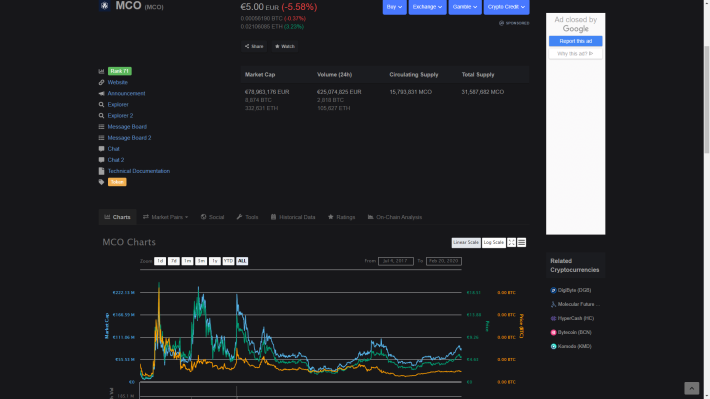Expand the Gamble dropdown

pos(465,7)
